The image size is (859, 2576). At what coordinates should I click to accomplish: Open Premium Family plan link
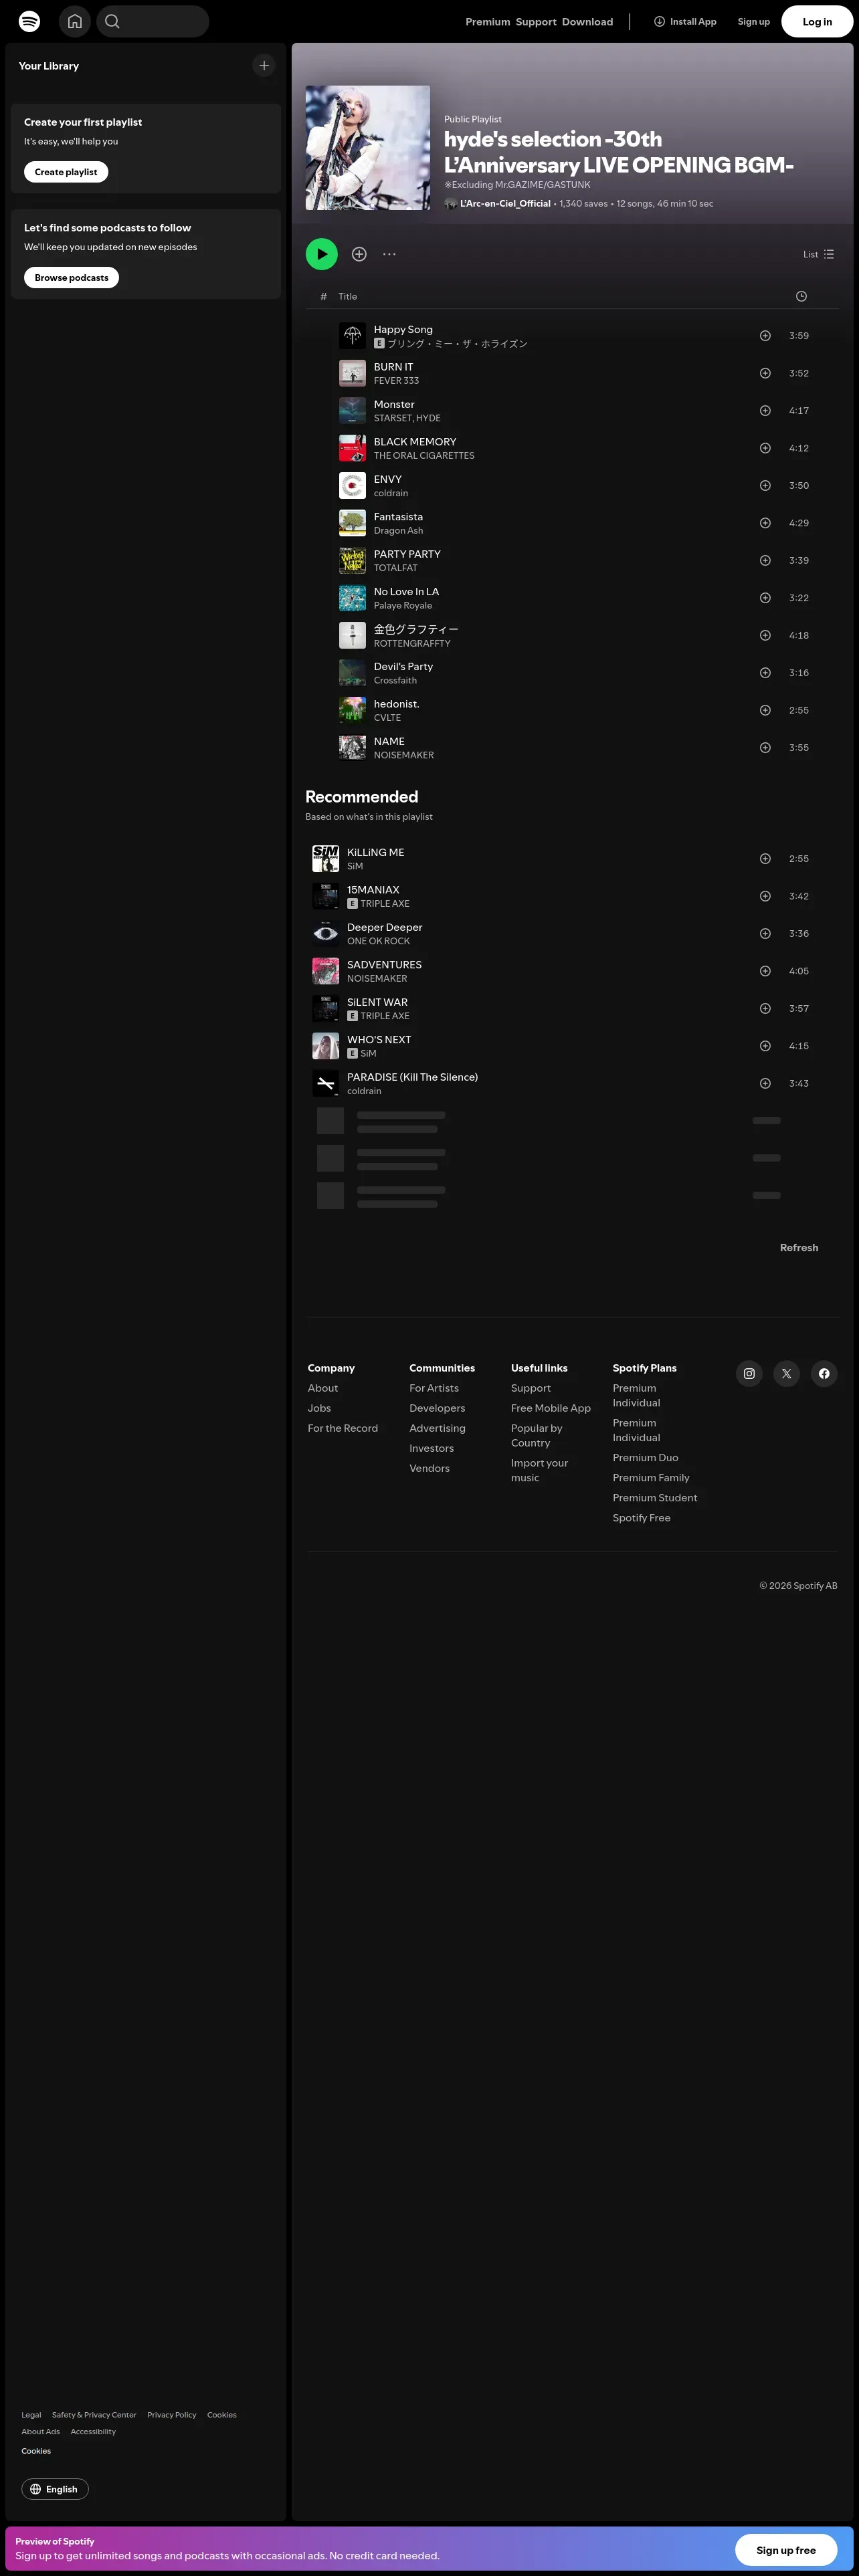(651, 1478)
